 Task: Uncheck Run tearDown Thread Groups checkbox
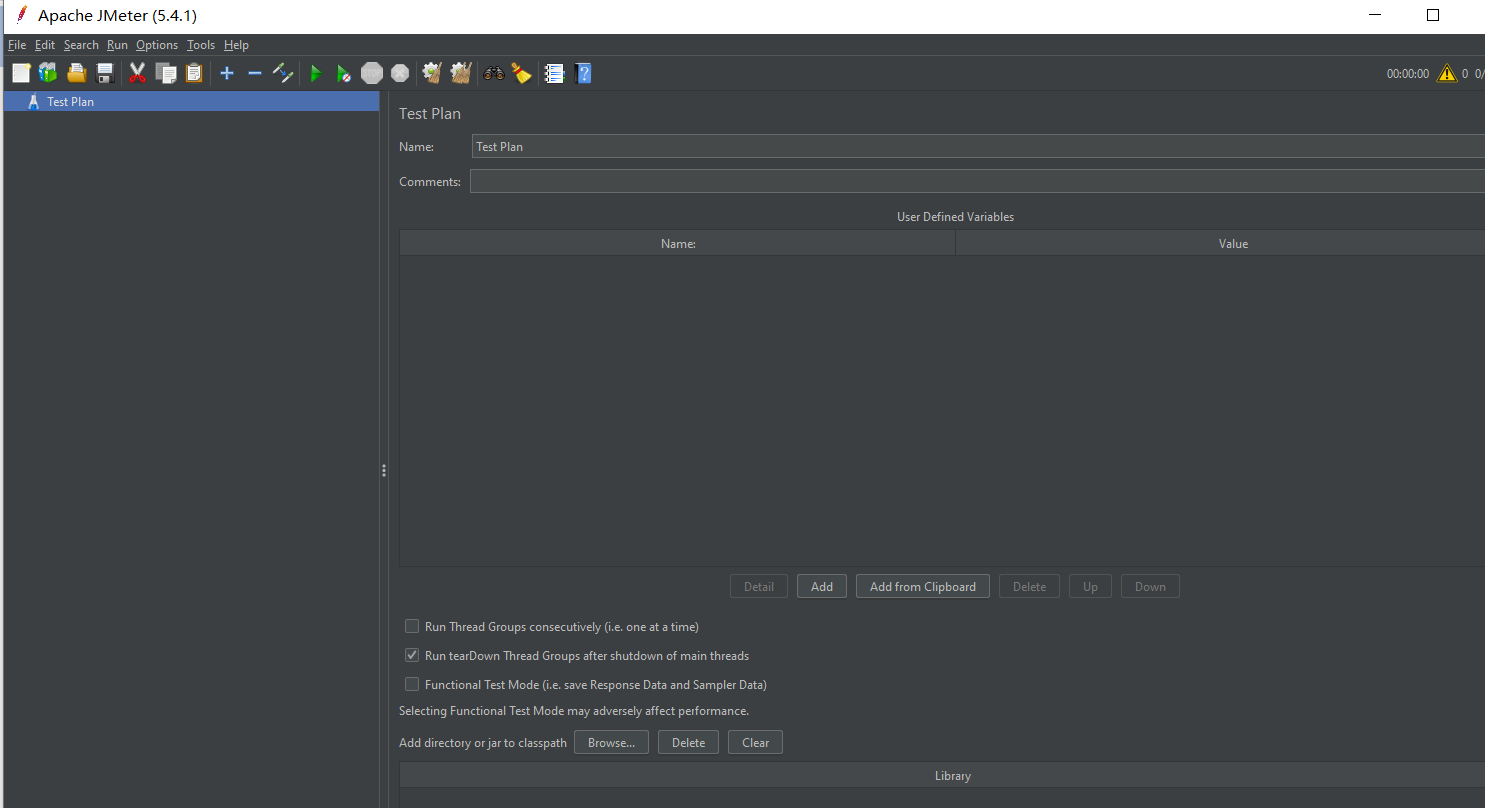pos(412,655)
